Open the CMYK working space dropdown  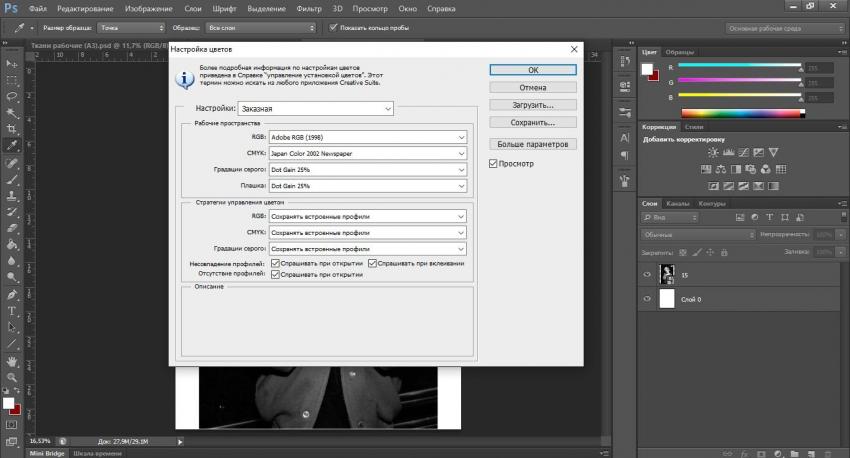(367, 154)
